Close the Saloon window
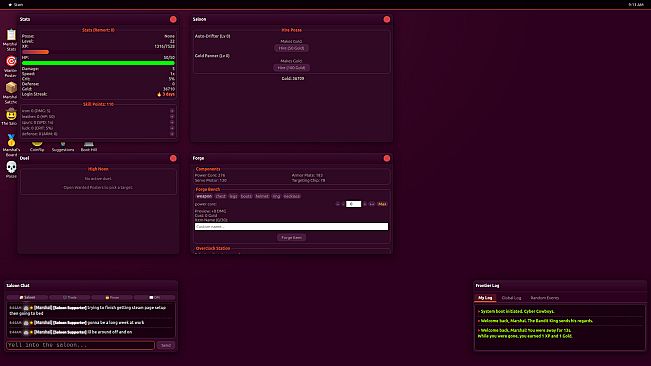Screen dimensions: 651x366 pyautogui.click(x=387, y=20)
